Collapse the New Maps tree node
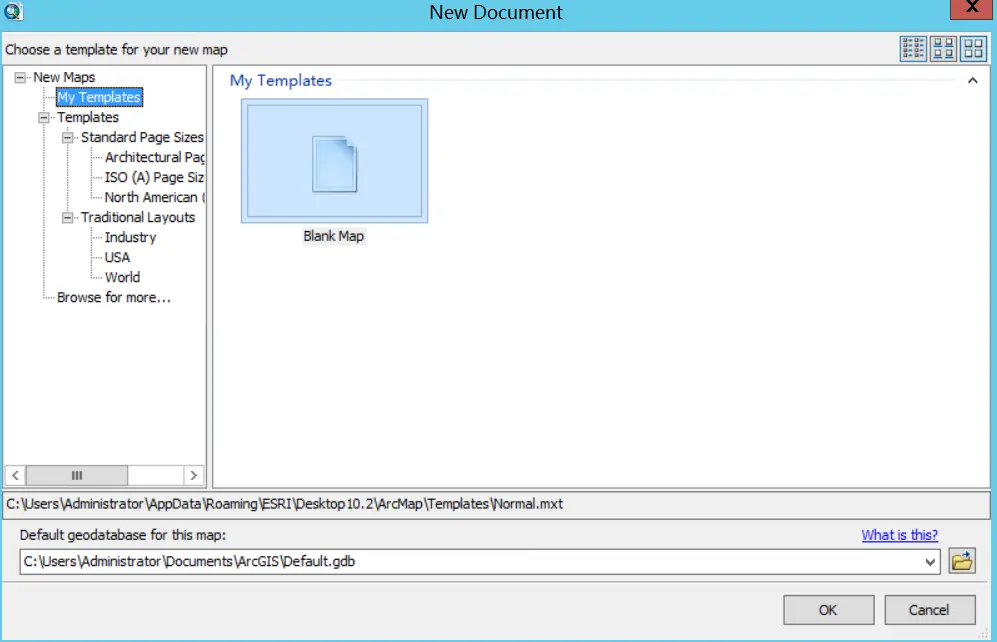997x642 pixels. point(20,78)
